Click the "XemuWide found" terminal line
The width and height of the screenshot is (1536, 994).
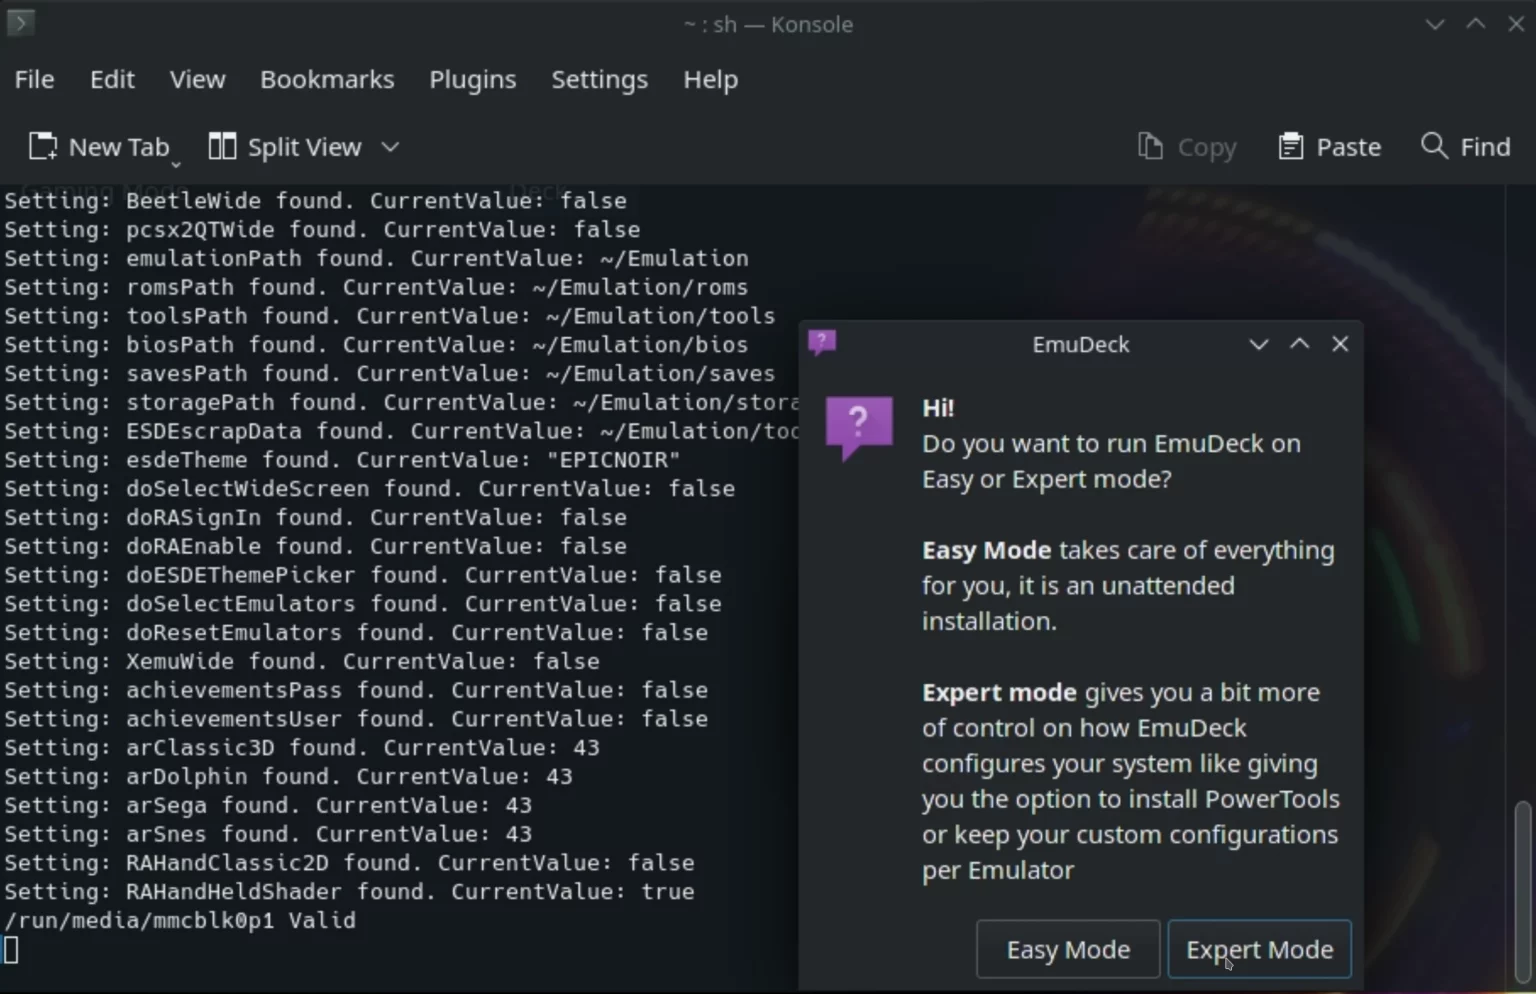click(x=302, y=661)
